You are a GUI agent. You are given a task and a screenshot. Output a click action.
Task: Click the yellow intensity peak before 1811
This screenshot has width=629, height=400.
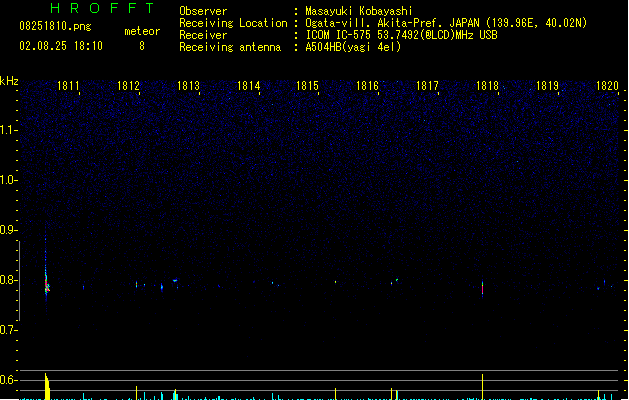click(47, 386)
